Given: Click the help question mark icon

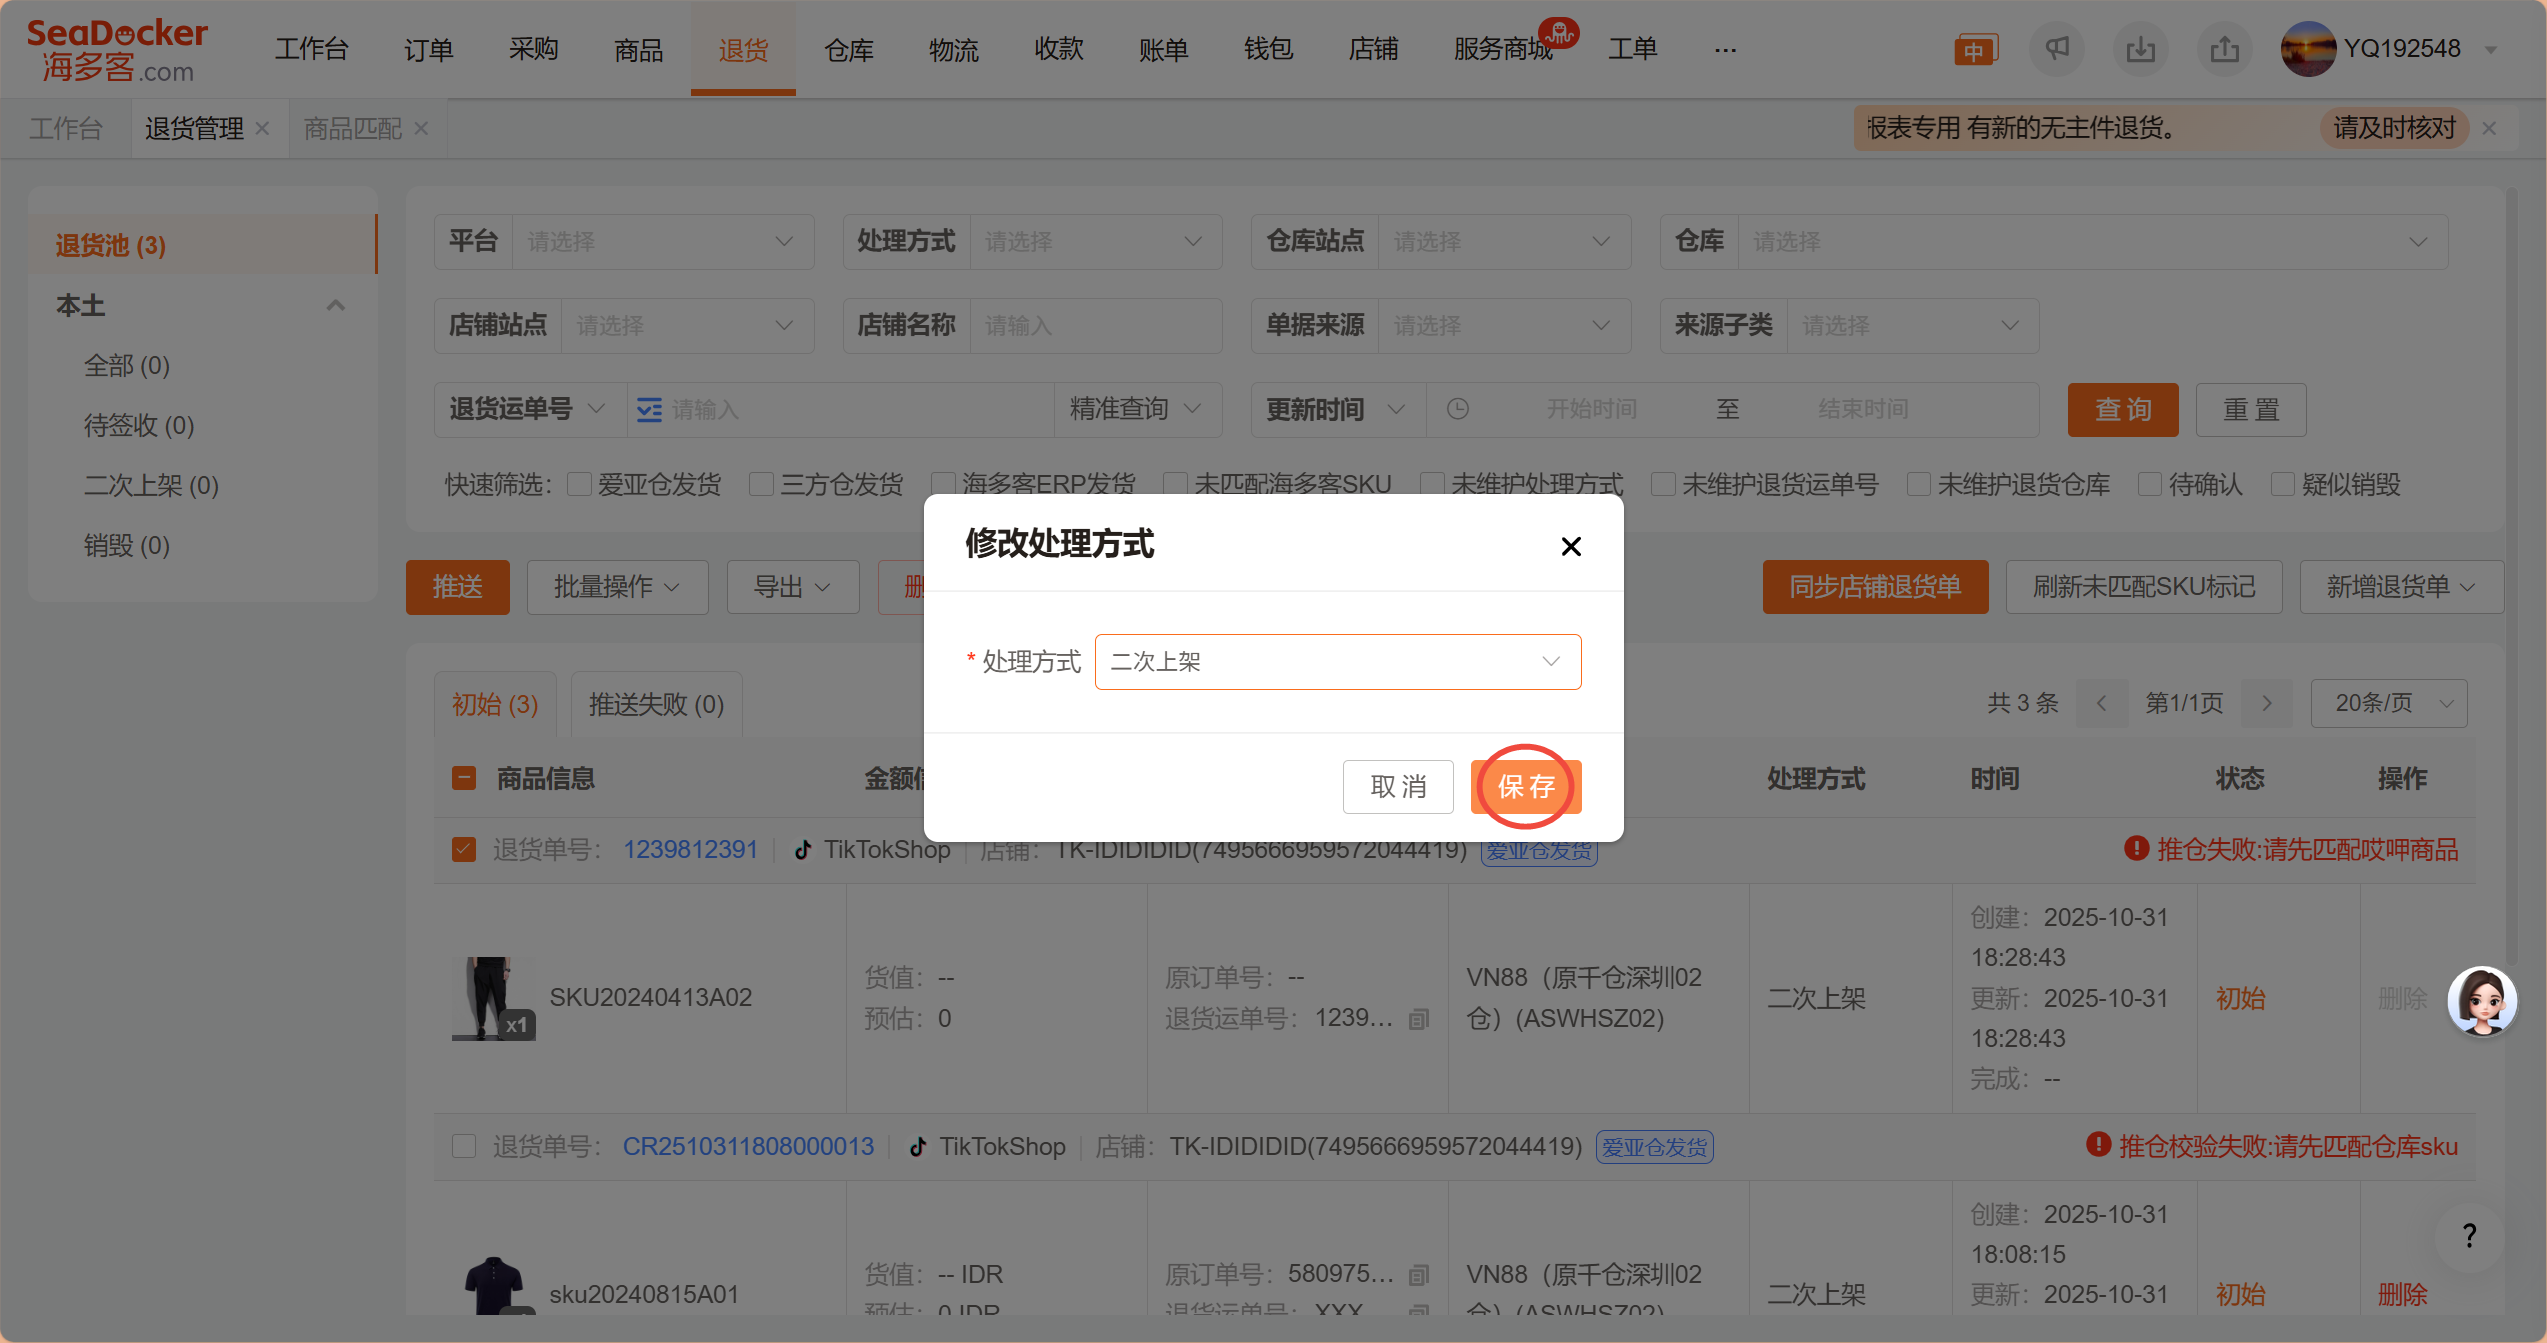Looking at the screenshot, I should point(2469,1236).
